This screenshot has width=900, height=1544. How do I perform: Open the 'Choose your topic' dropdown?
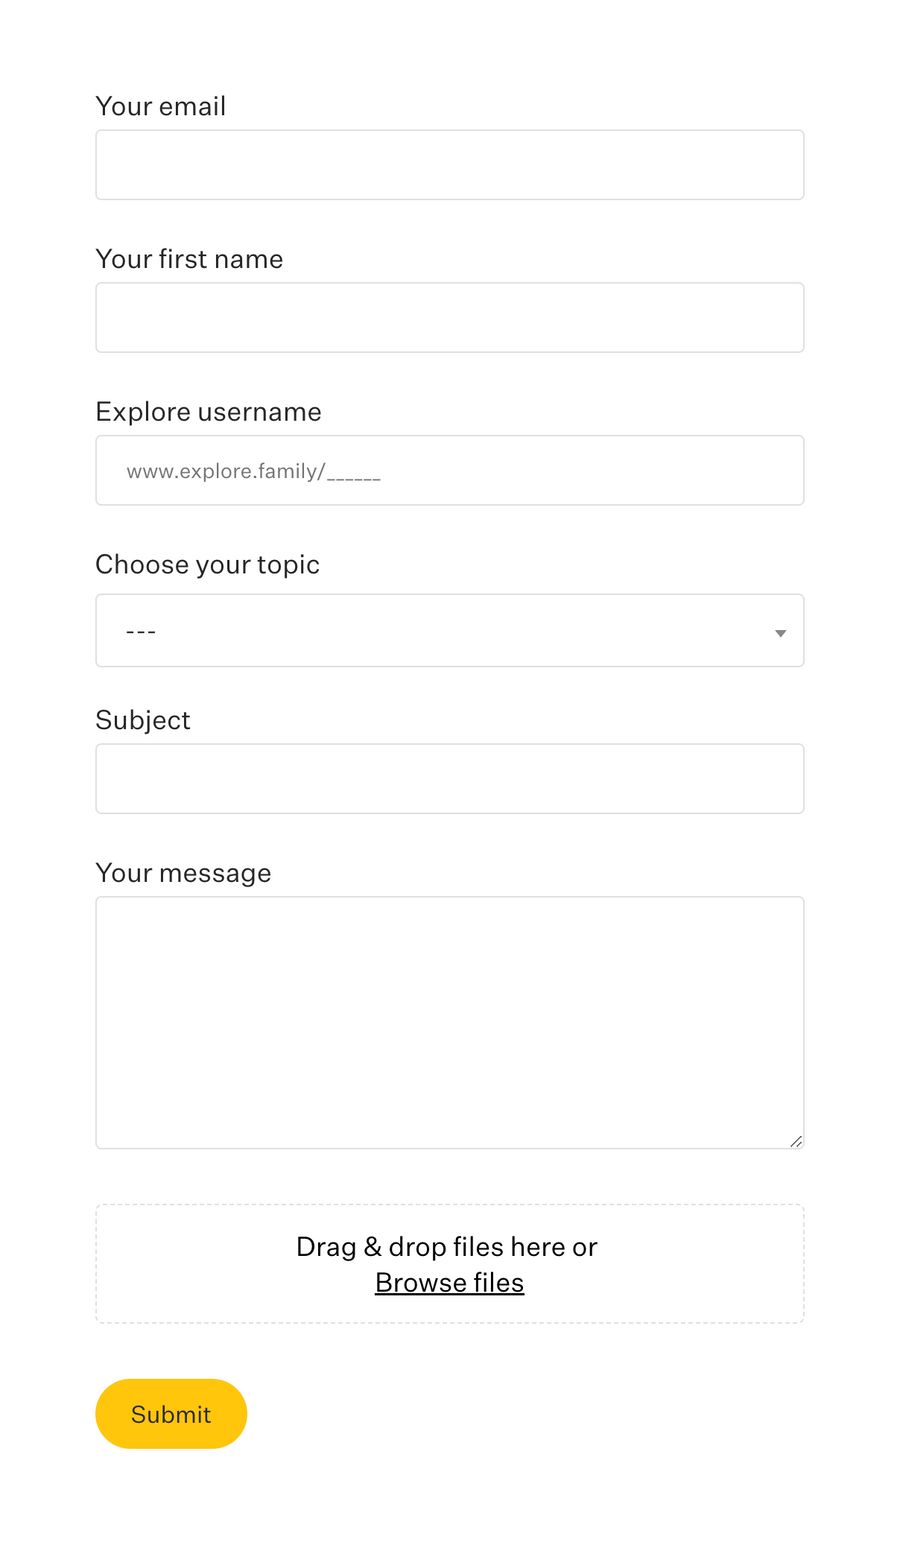pos(450,631)
